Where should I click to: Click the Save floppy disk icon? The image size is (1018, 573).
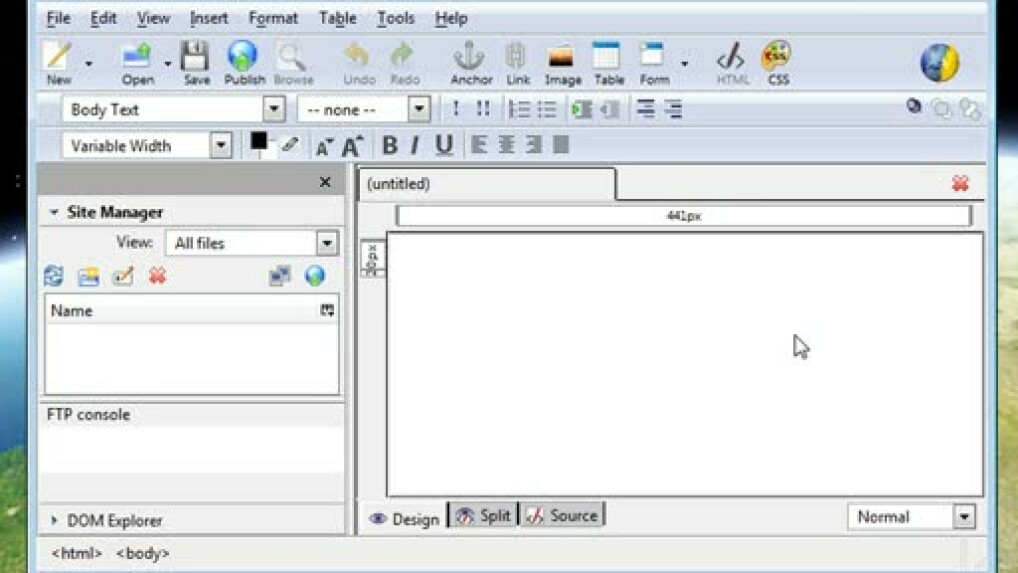[196, 62]
